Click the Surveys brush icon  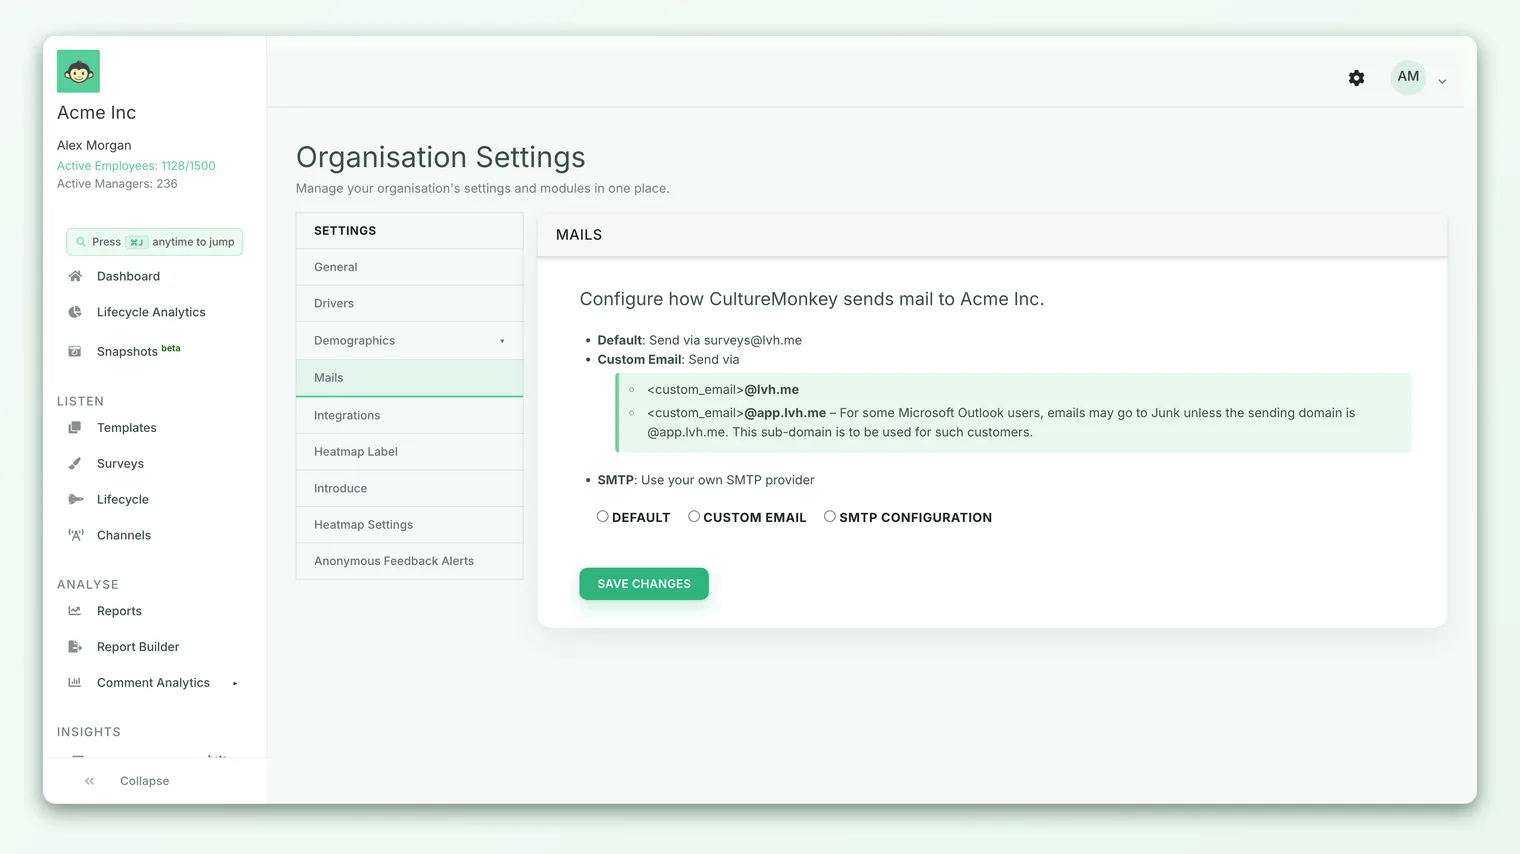point(75,463)
